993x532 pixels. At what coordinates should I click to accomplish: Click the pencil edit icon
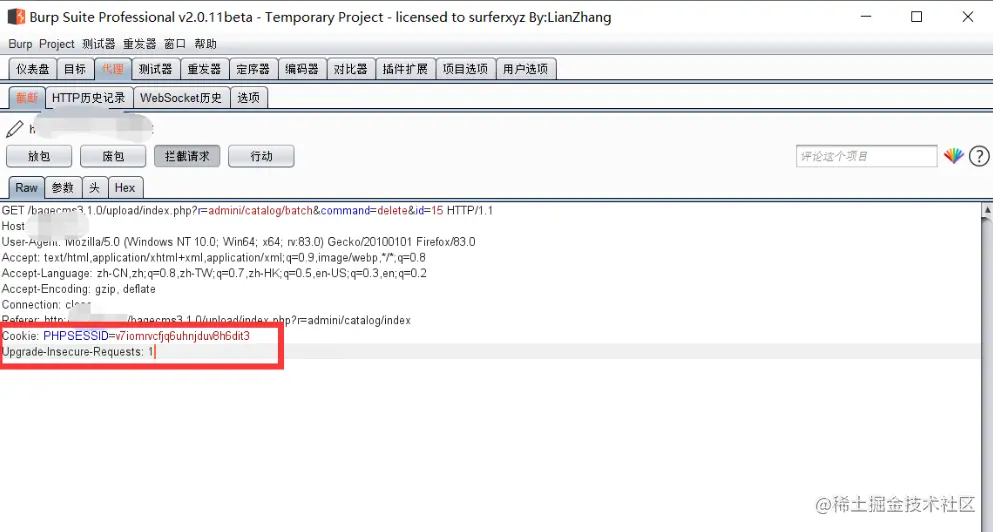point(15,129)
